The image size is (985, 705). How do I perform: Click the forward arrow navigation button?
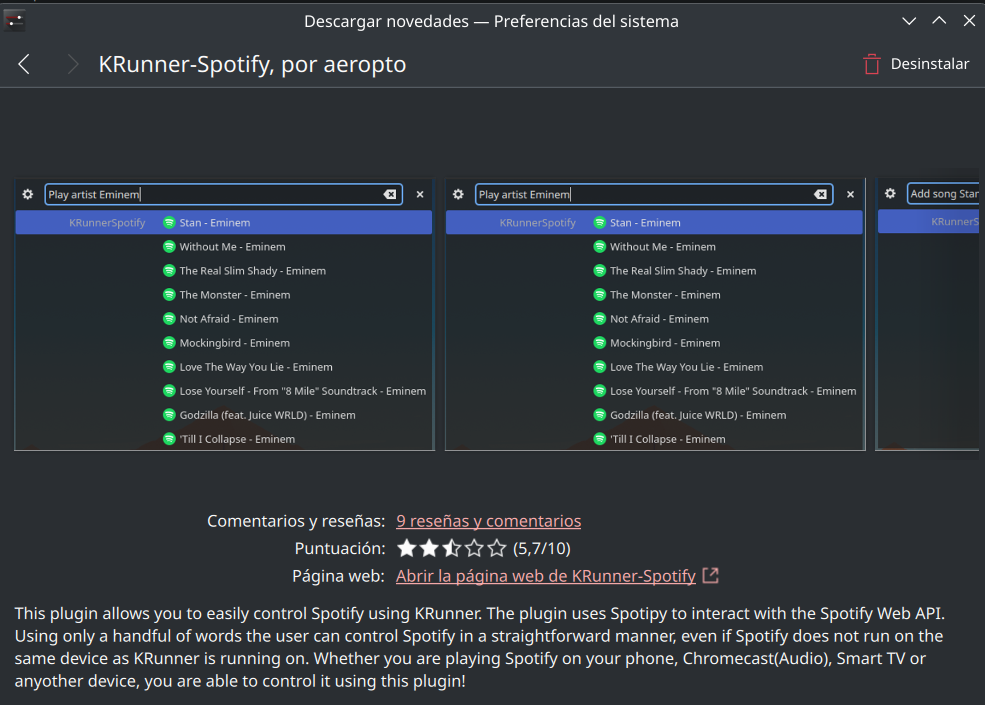[x=72, y=64]
